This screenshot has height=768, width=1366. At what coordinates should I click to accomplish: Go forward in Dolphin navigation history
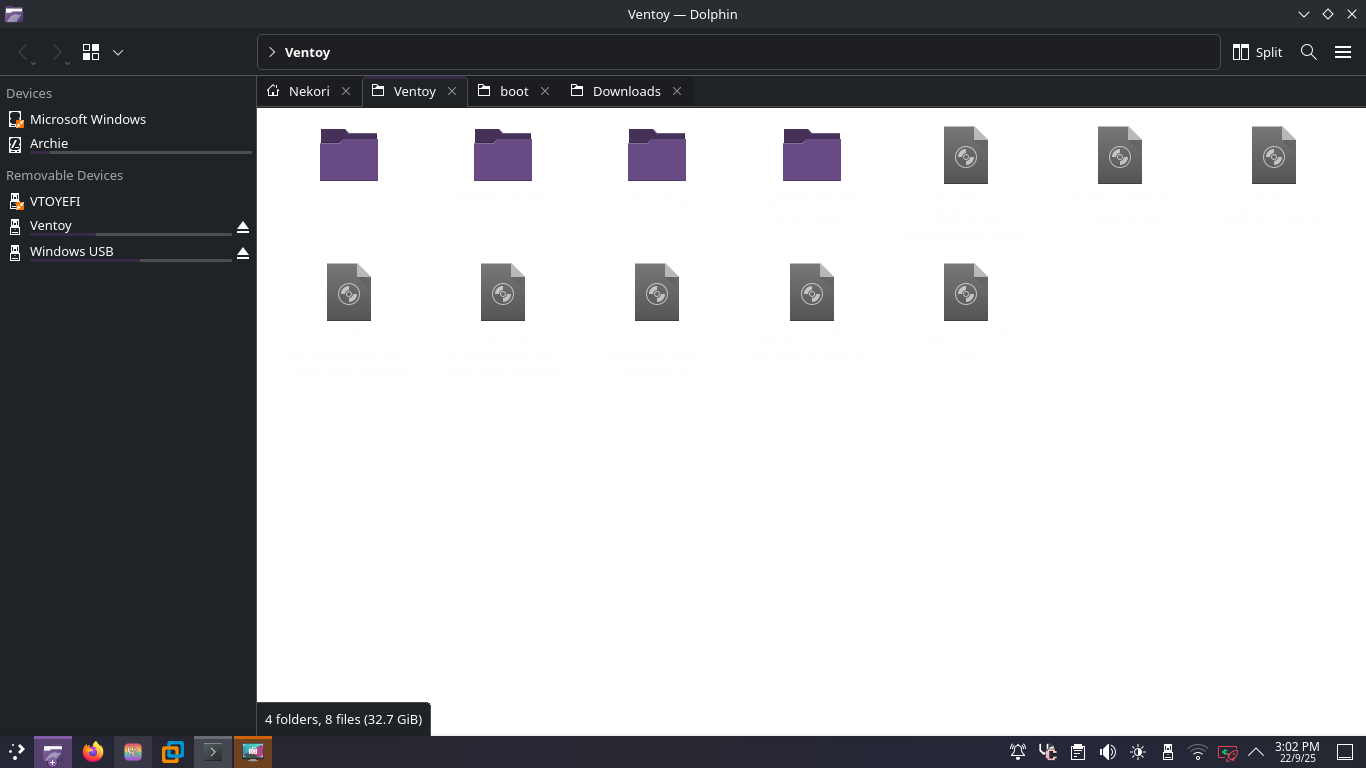click(56, 52)
